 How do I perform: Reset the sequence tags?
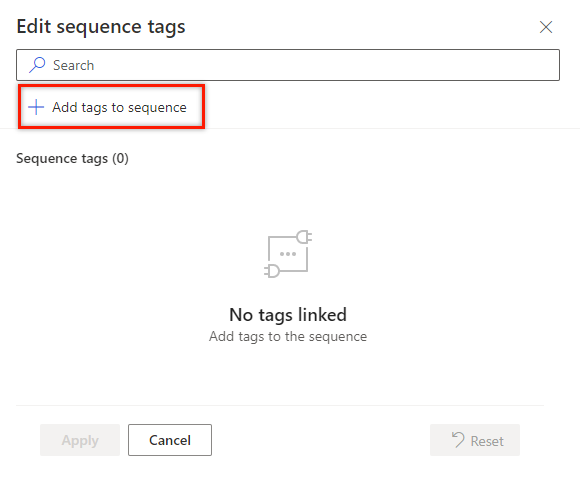coord(475,440)
